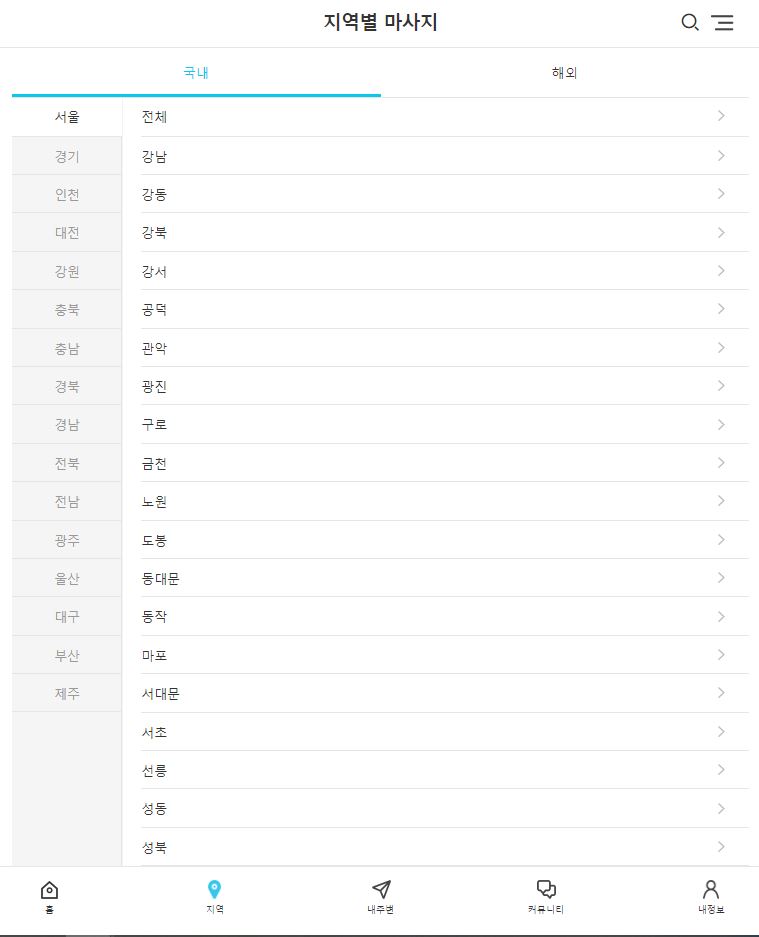
Task: Select 제주 in the region sidebar
Action: (67, 693)
